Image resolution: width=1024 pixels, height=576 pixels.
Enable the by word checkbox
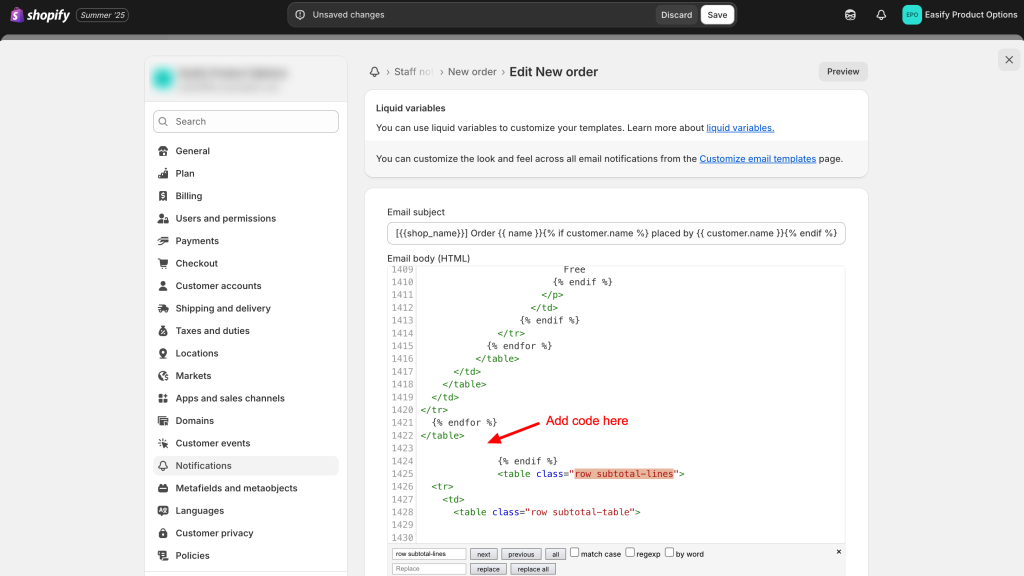tap(669, 552)
